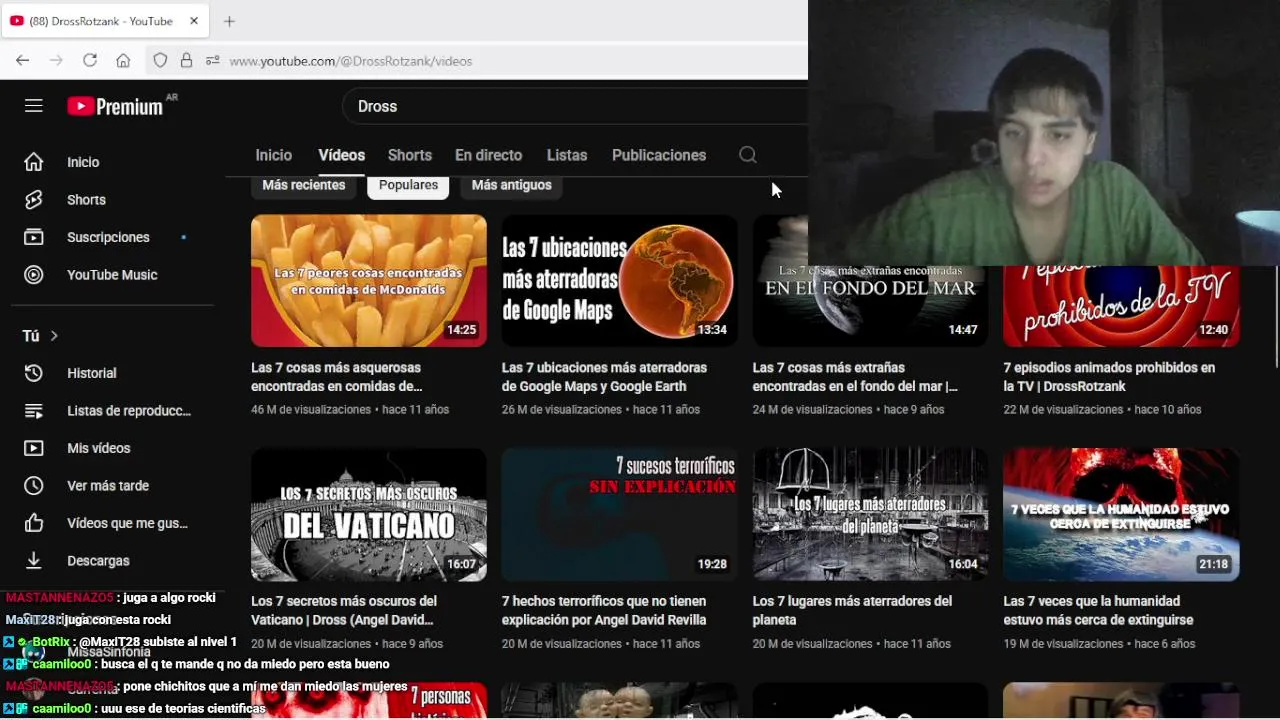Go back with browser back arrow
The height and width of the screenshot is (720, 1280).
coord(22,61)
